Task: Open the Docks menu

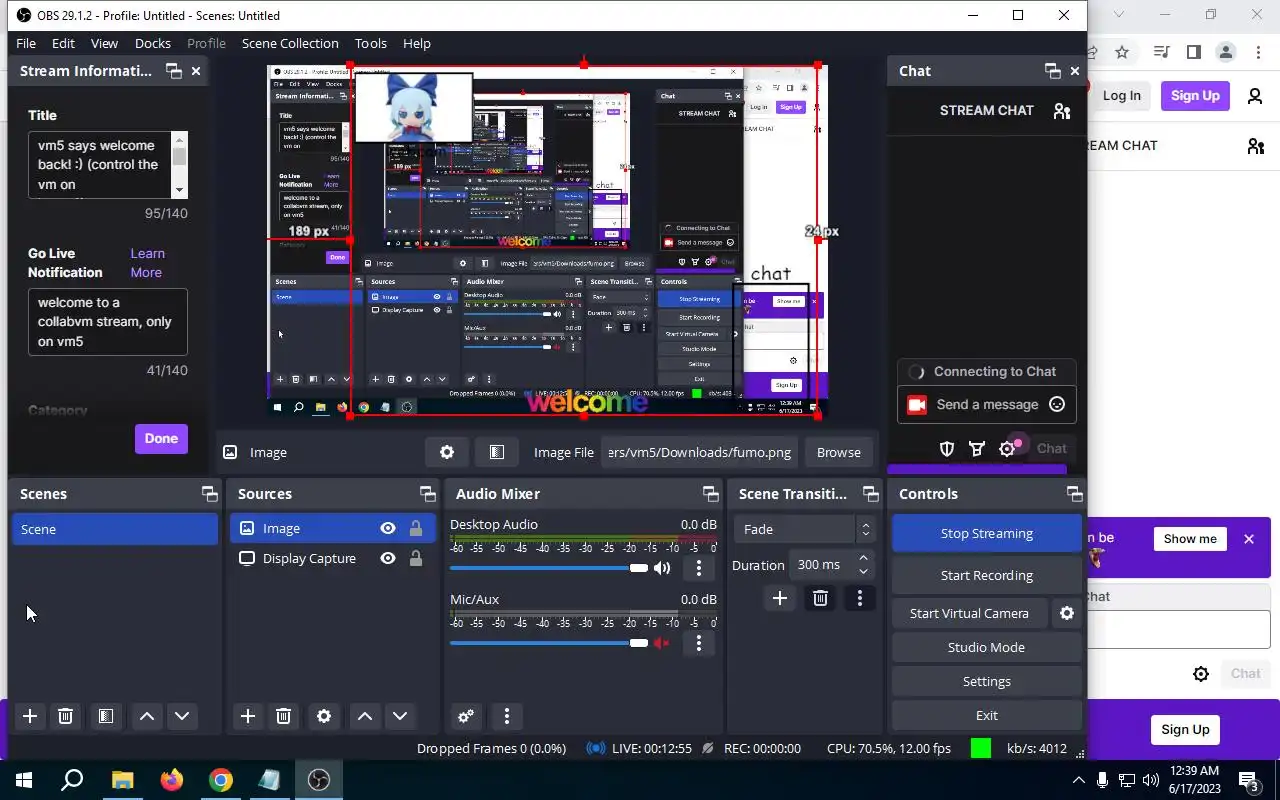Action: (153, 43)
